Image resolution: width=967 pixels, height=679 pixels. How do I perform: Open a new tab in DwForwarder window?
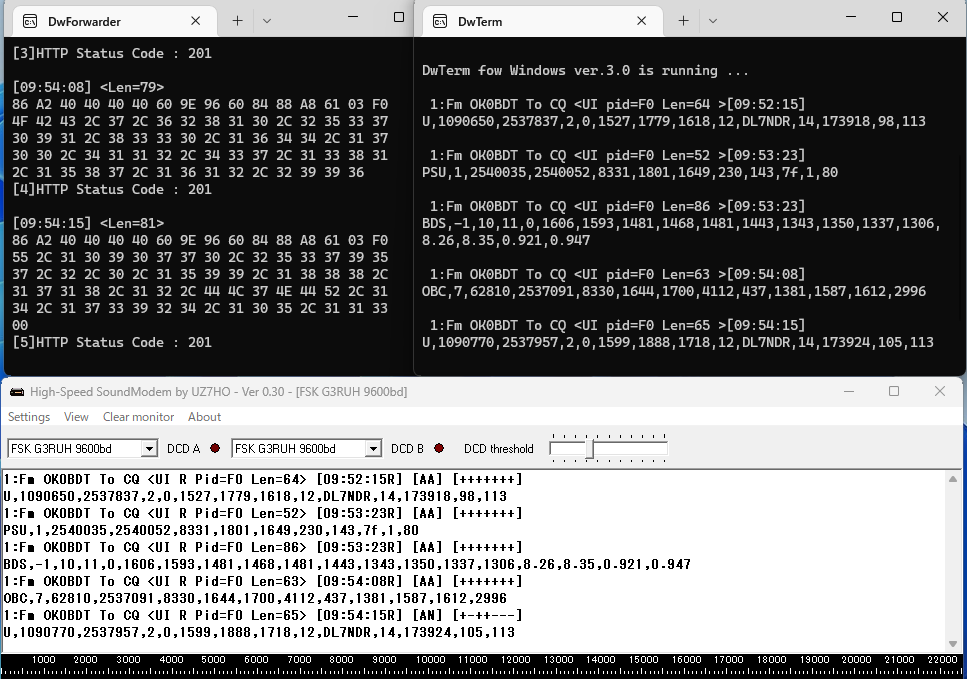click(237, 21)
